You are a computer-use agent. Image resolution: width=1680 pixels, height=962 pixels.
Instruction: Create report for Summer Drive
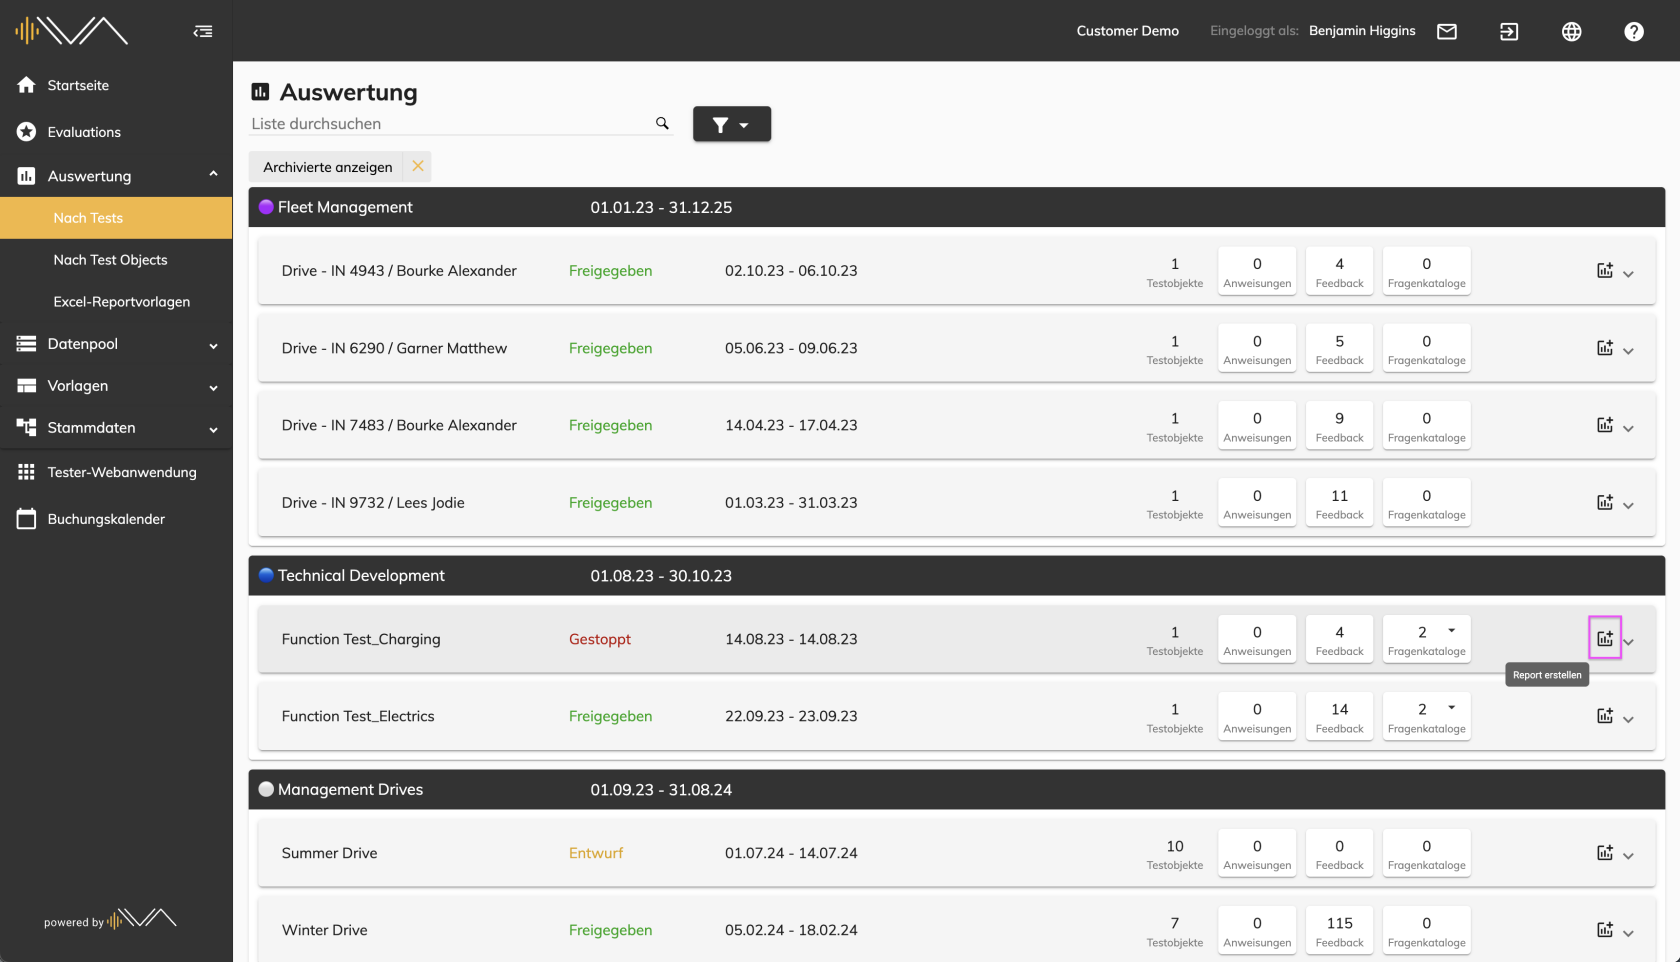[1605, 853]
